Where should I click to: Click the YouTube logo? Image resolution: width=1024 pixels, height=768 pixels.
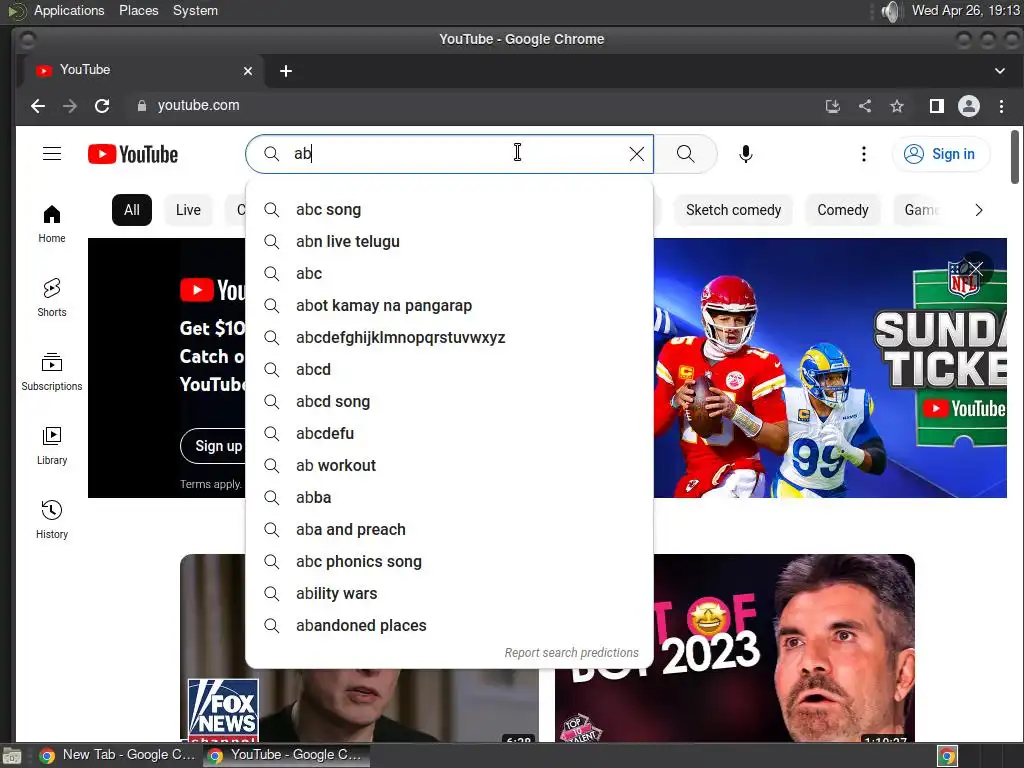[133, 154]
